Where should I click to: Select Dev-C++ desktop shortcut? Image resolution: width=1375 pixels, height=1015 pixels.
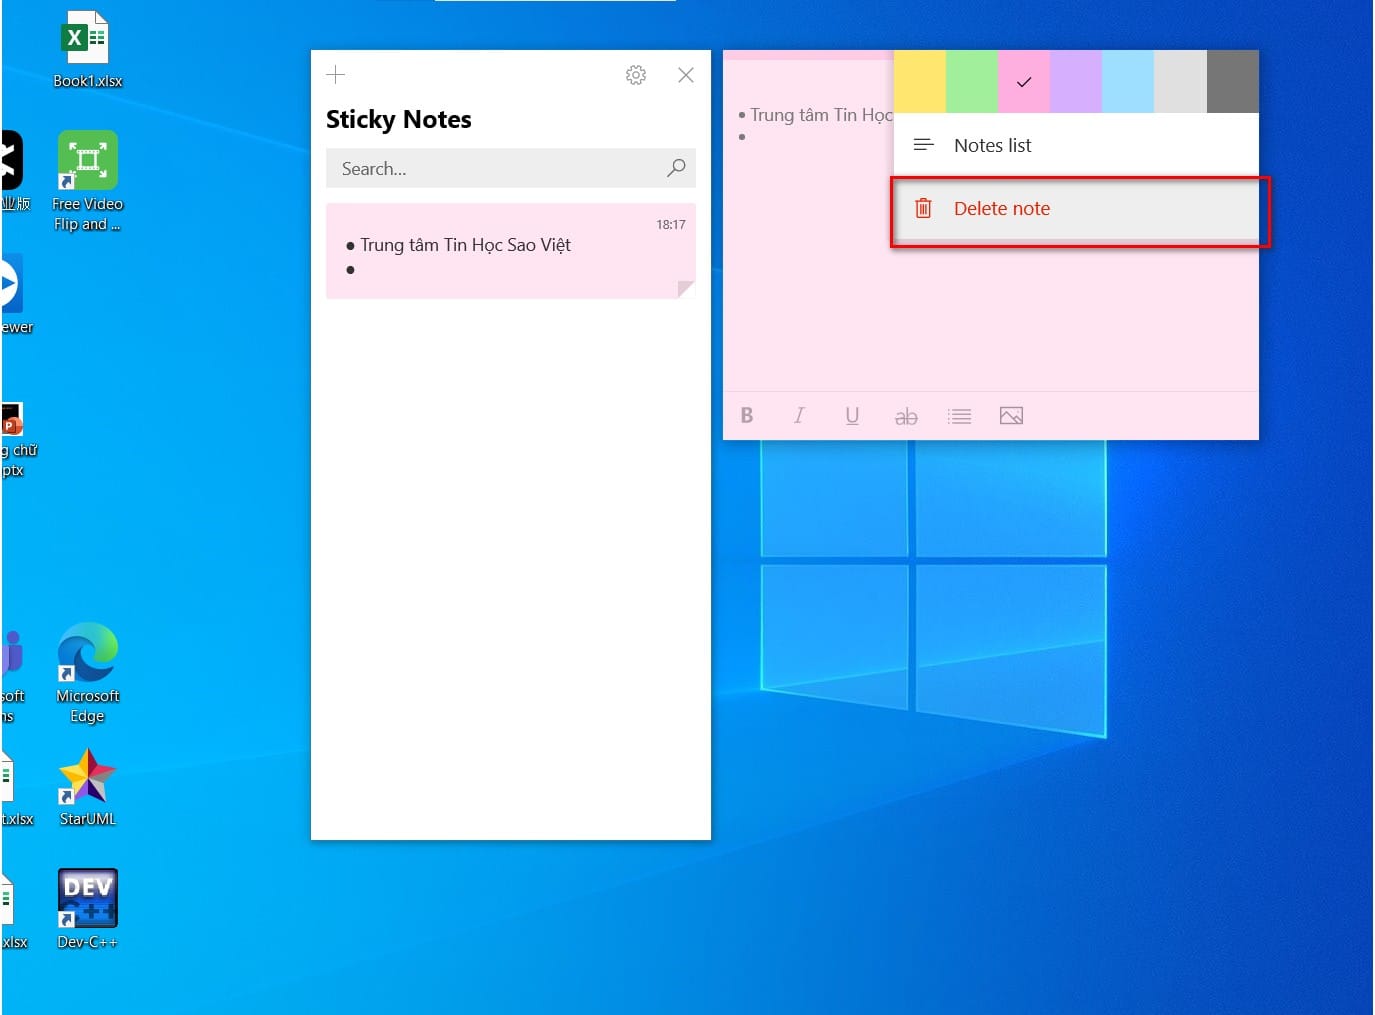[x=88, y=909]
